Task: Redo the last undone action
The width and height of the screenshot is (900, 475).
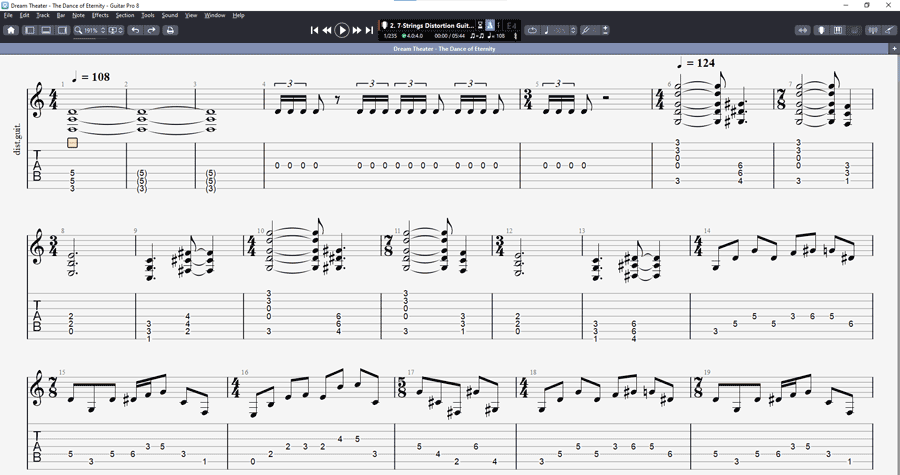Action: (x=152, y=30)
